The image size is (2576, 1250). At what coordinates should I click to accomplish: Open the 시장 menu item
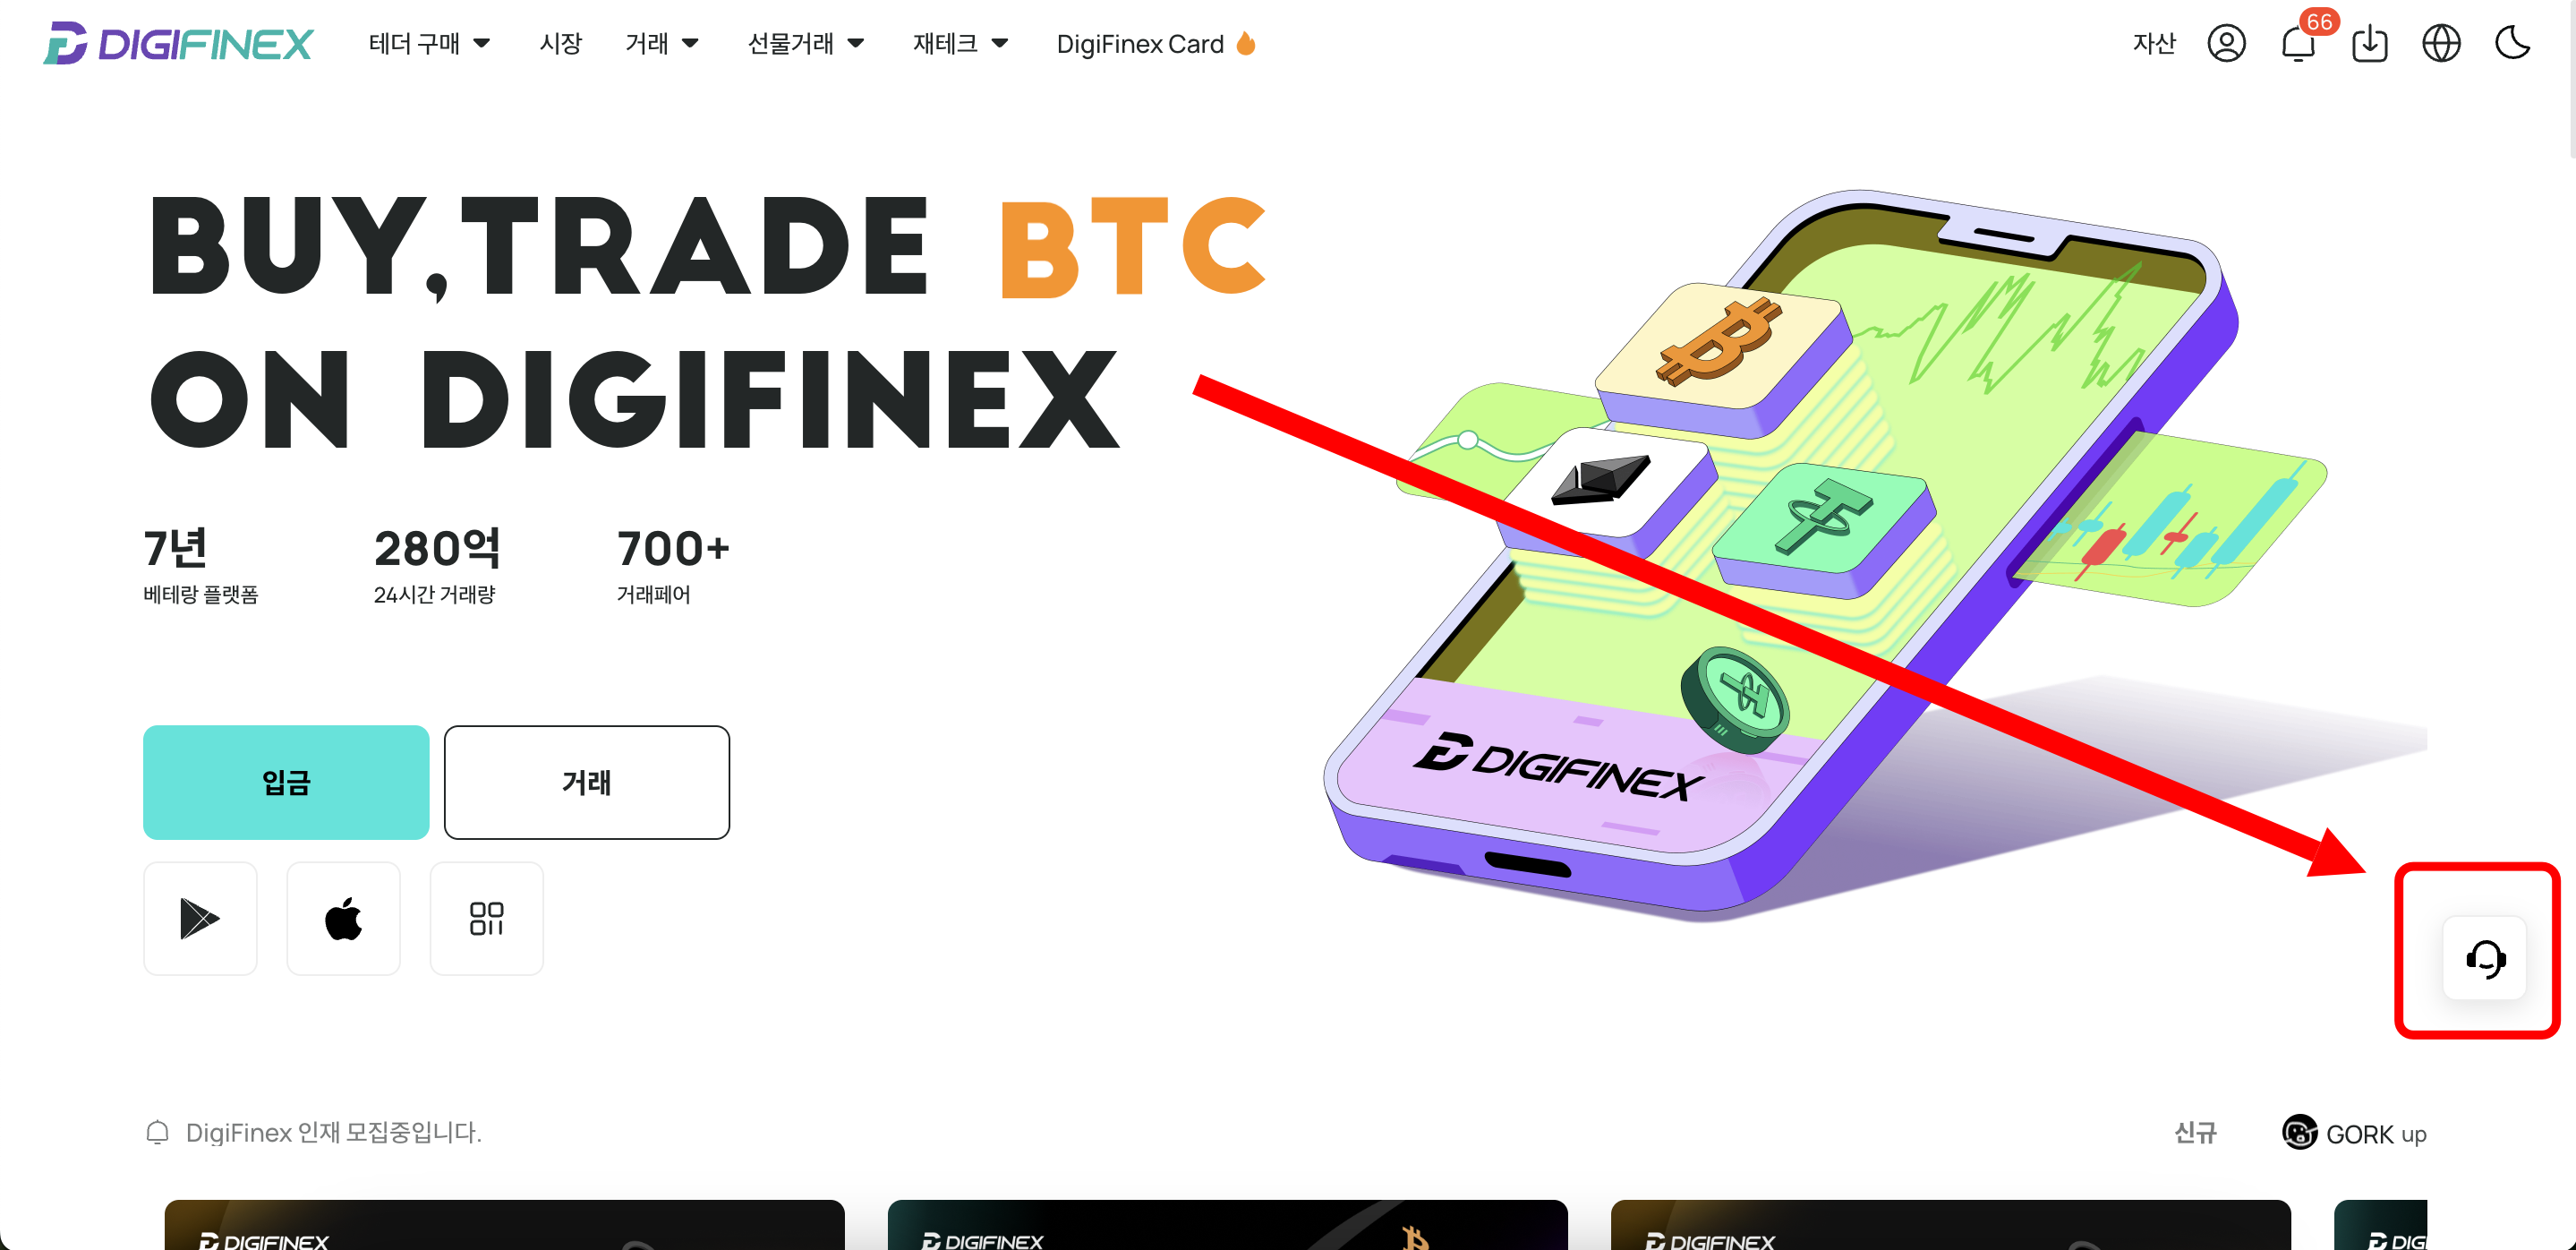[560, 44]
